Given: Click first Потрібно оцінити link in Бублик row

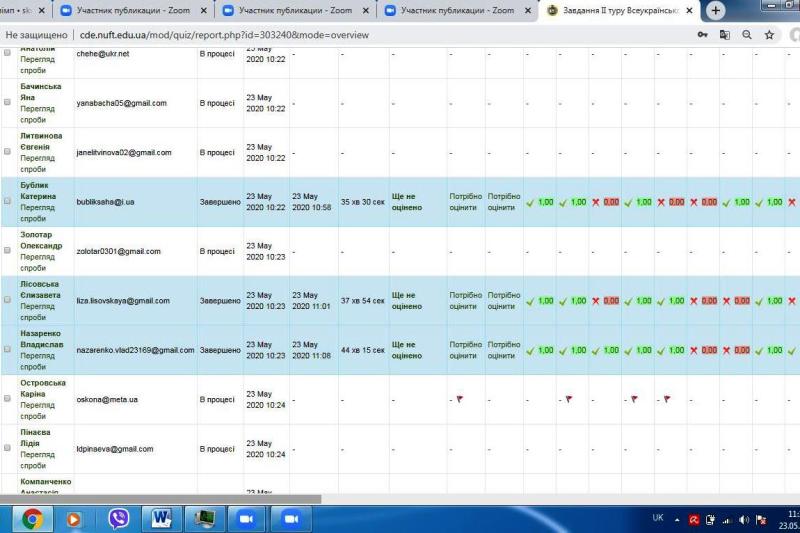Looking at the screenshot, I should tap(465, 202).
